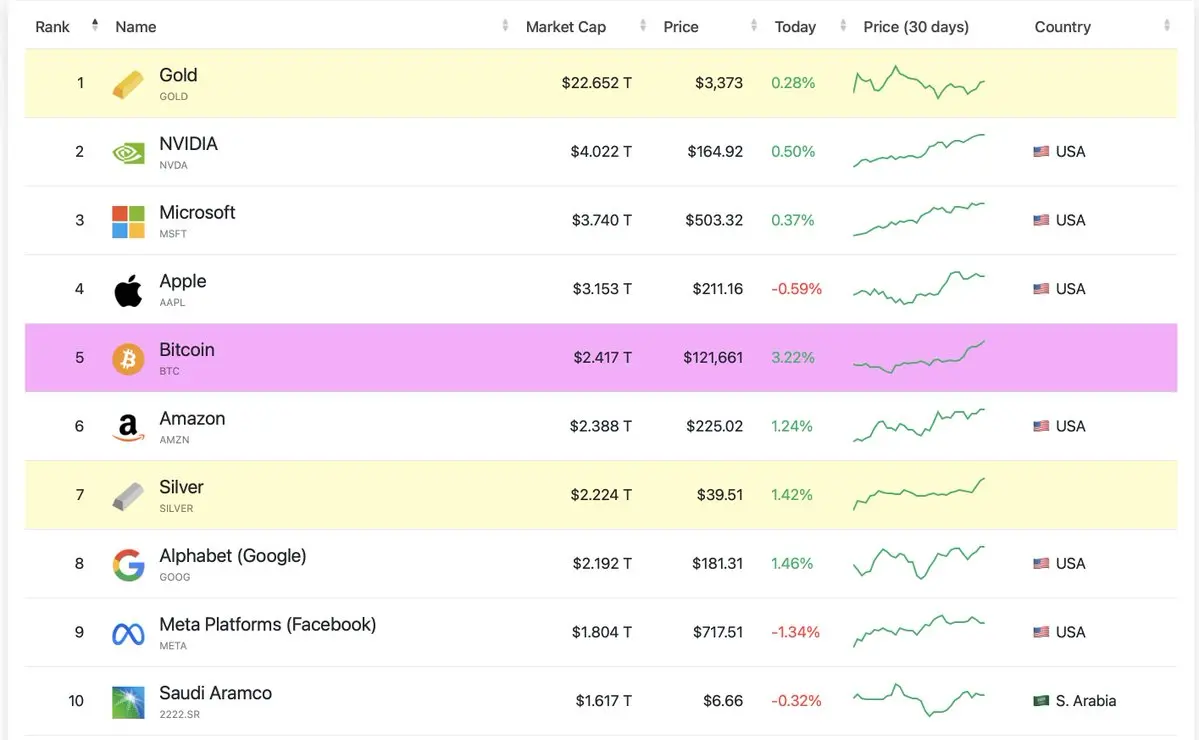Open the Gold asset link

[x=178, y=75]
